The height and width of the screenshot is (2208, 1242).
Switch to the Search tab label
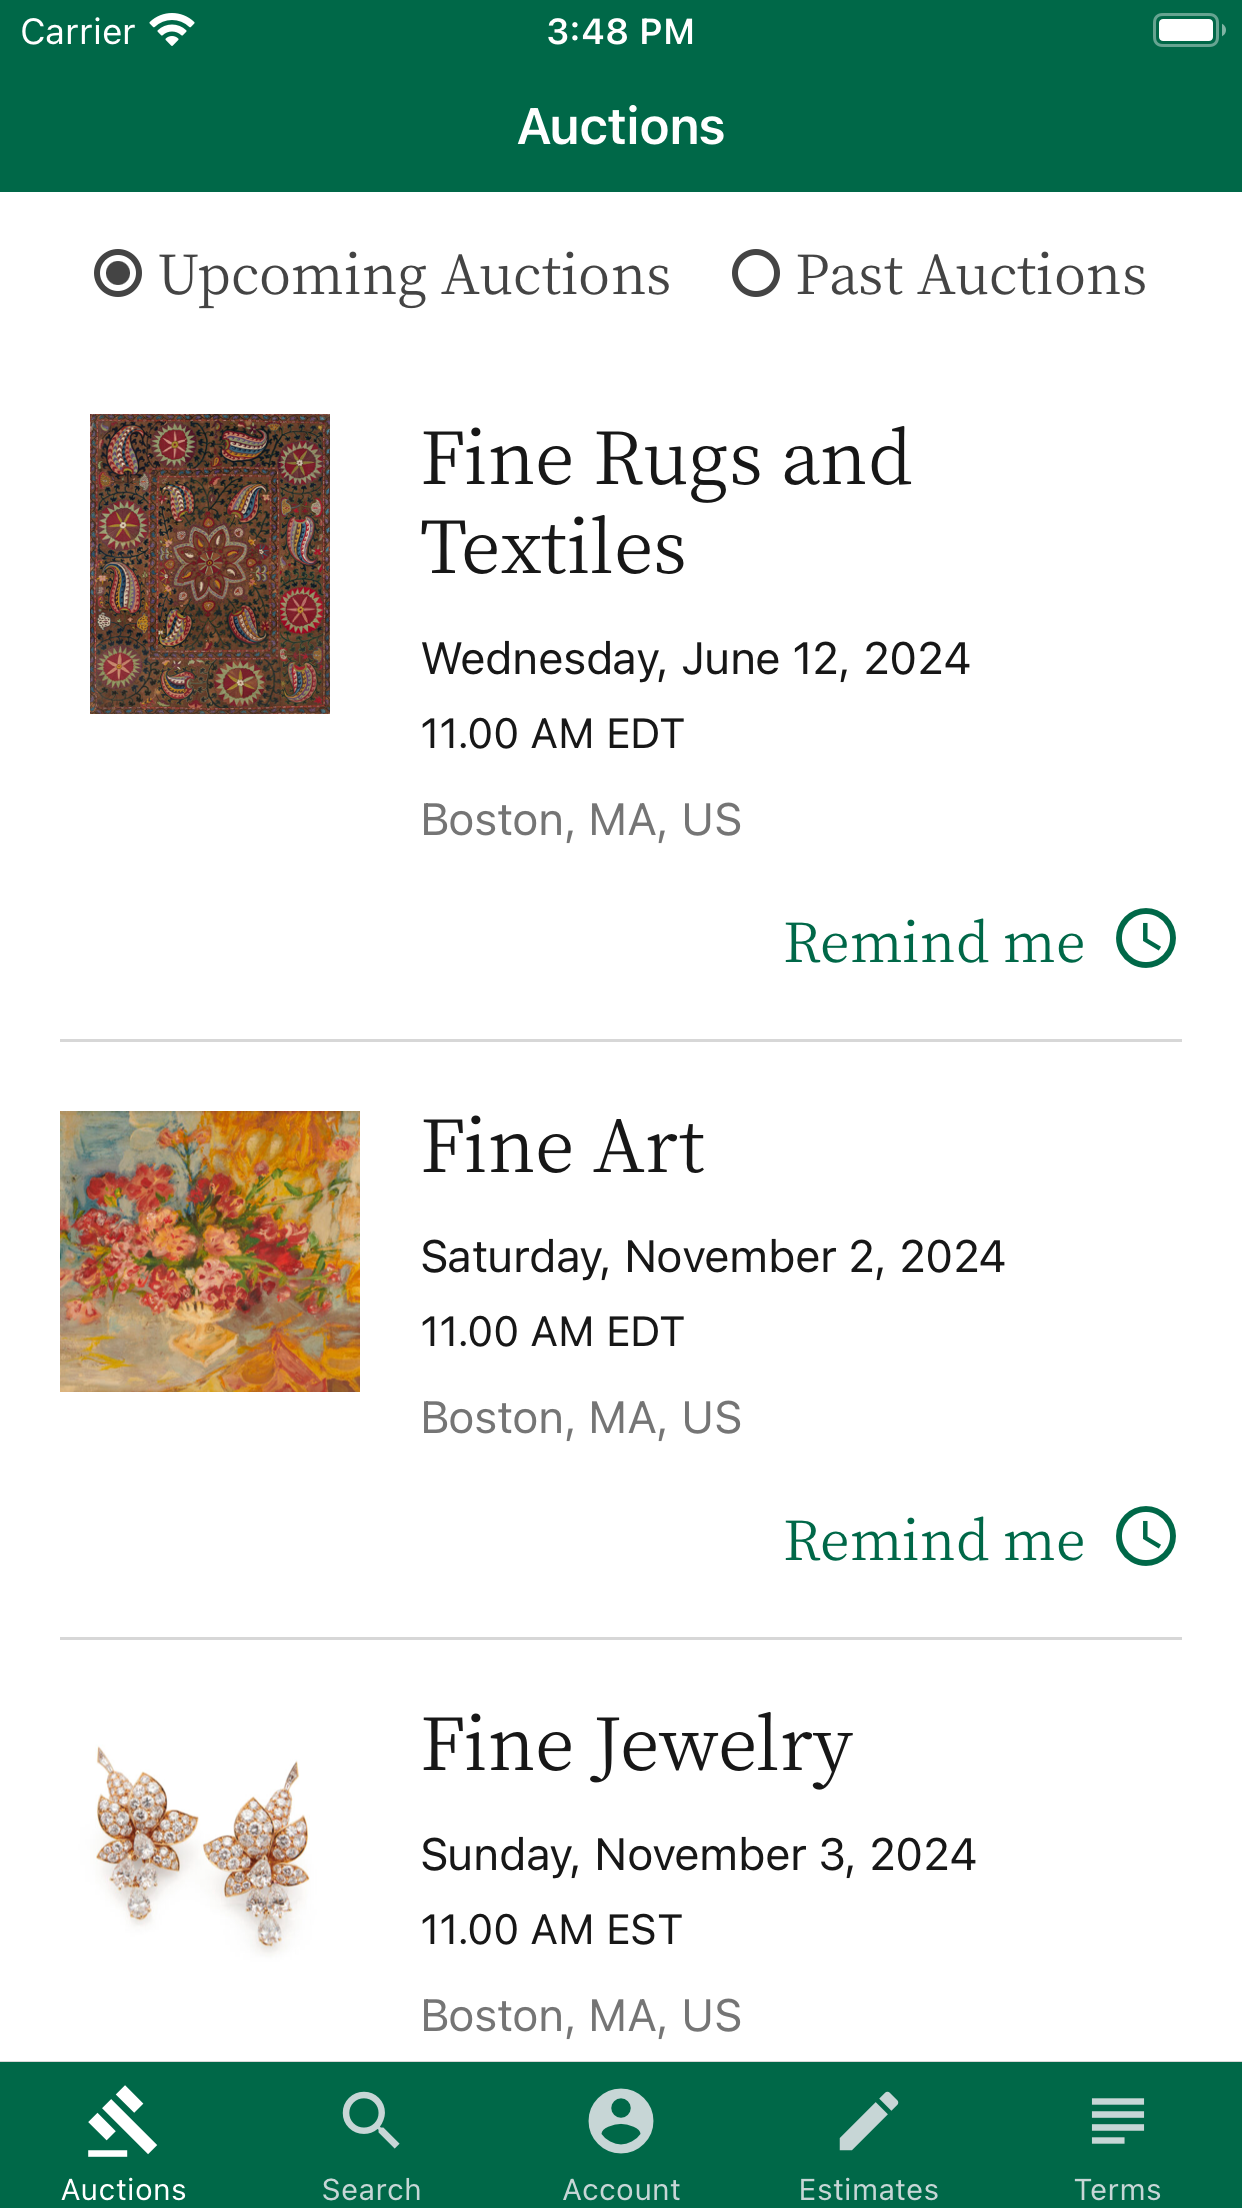pyautogui.click(x=371, y=2189)
